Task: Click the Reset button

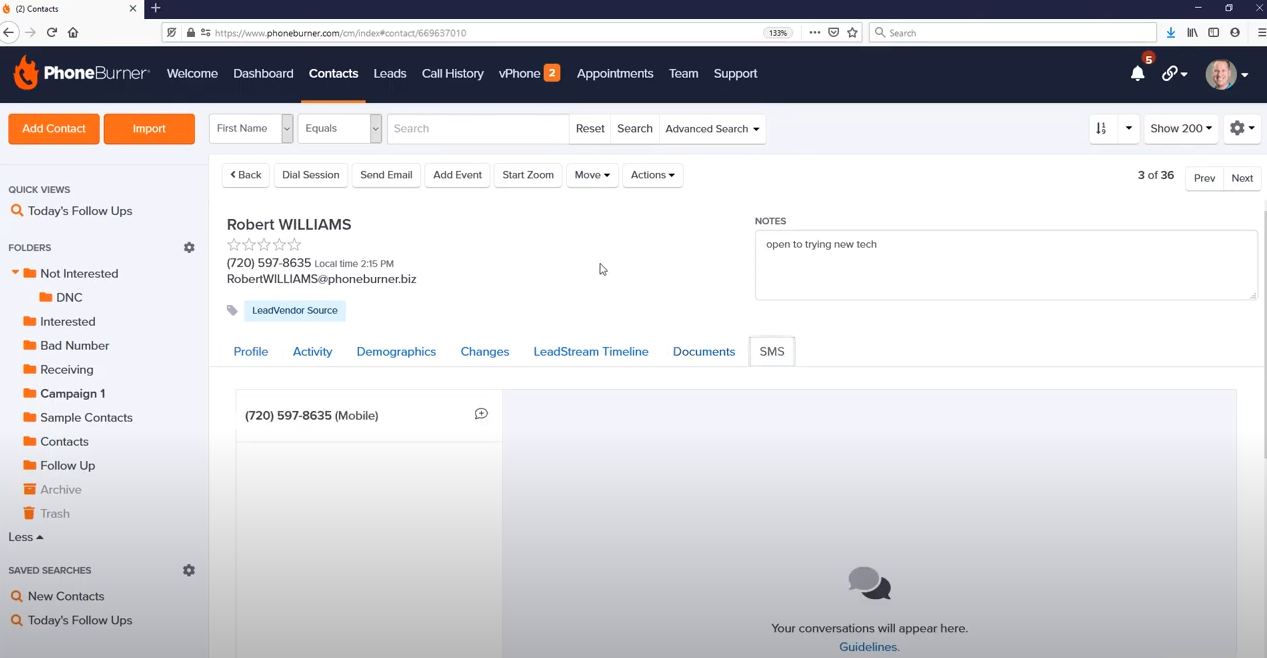Action: point(590,128)
